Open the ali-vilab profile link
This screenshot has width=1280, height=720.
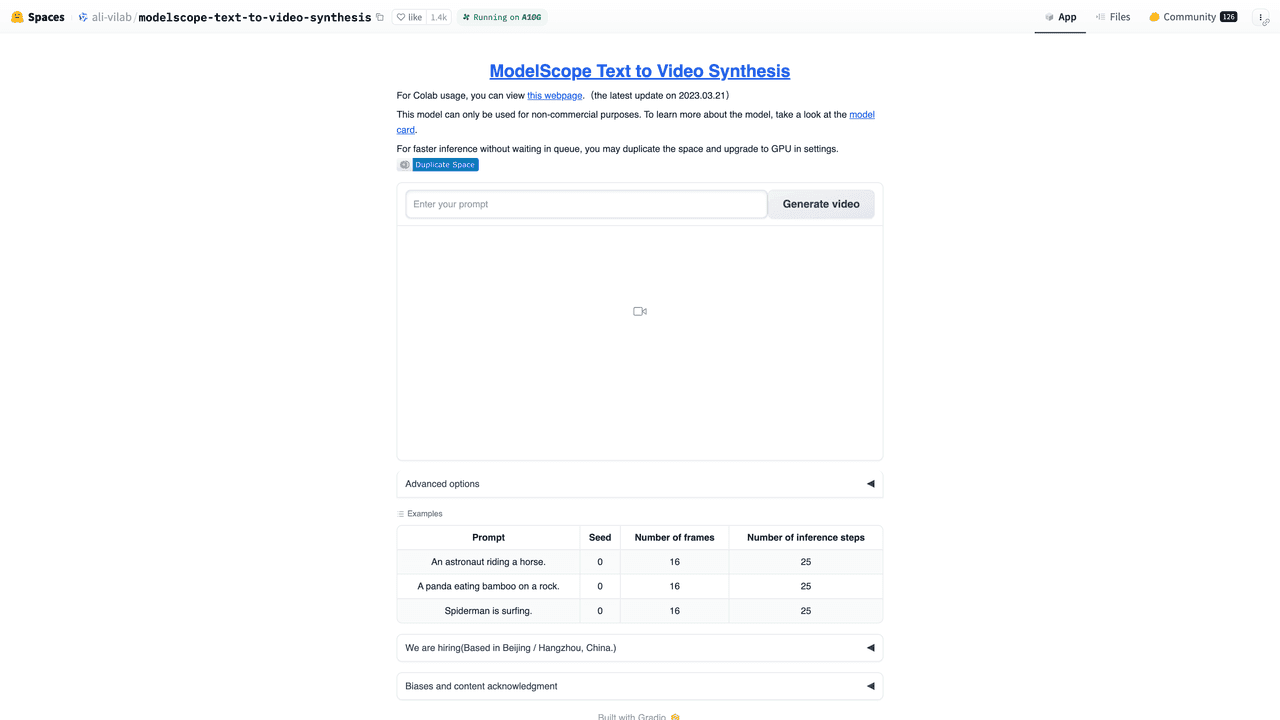pos(112,17)
